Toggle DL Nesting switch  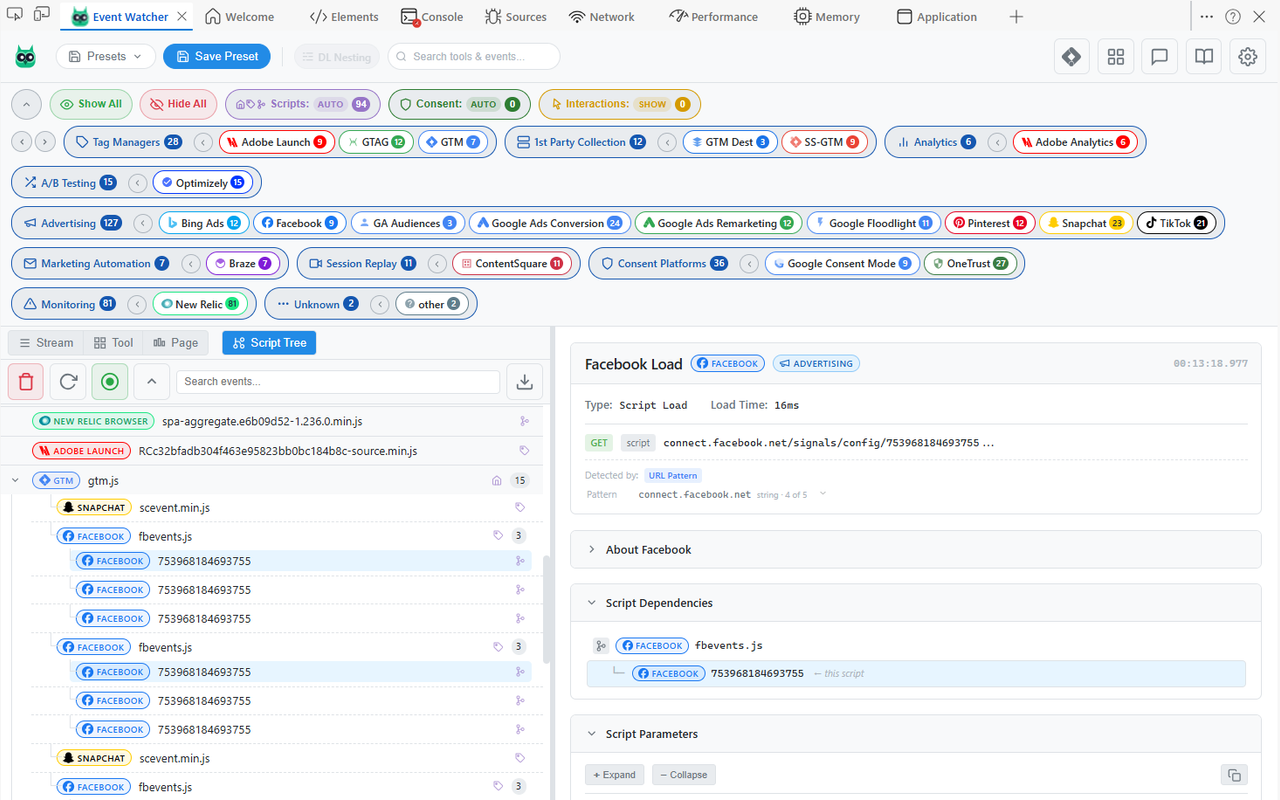point(337,57)
